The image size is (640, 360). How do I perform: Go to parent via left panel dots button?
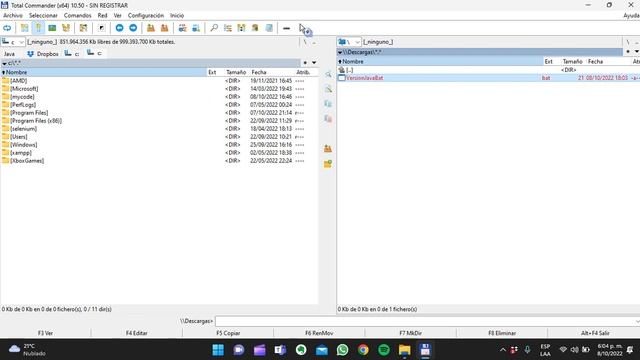[x=314, y=42]
